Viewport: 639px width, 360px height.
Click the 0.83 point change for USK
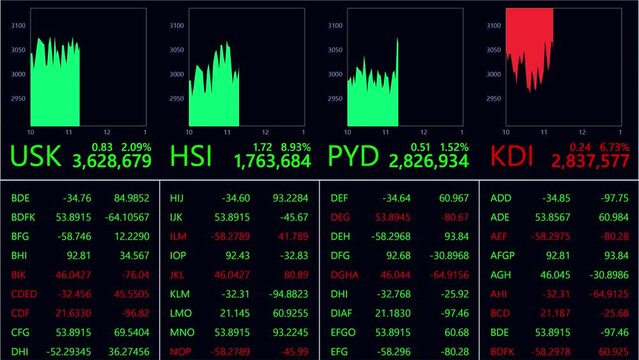click(102, 147)
